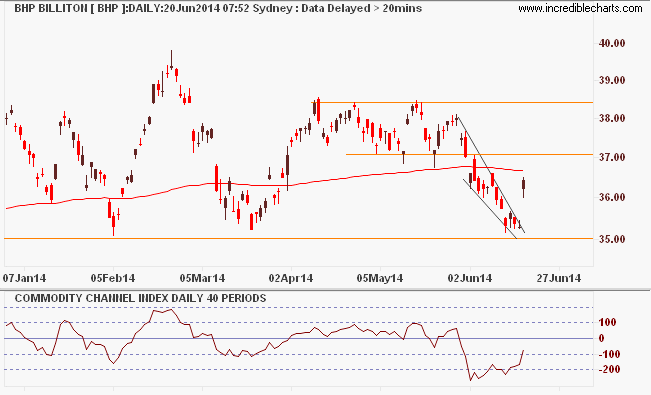The width and height of the screenshot is (651, 395).
Task: Click the orange support line at 35.00
Action: click(299, 238)
